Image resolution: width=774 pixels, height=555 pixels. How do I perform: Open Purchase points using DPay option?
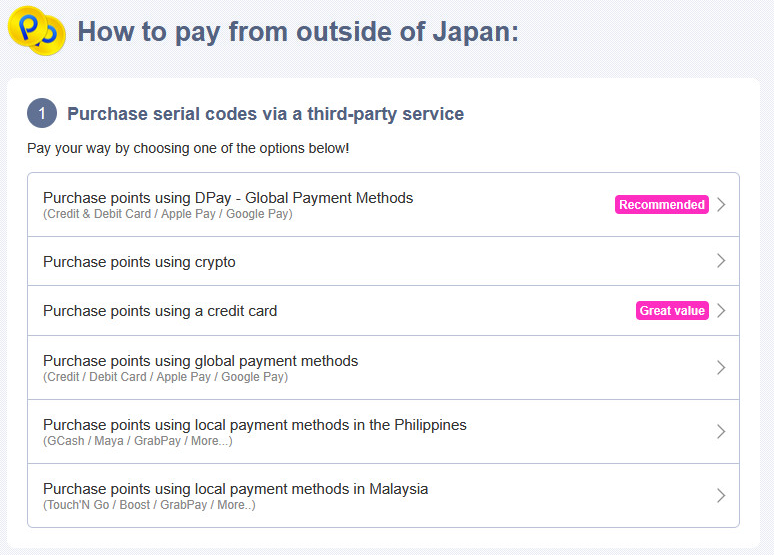(x=228, y=198)
